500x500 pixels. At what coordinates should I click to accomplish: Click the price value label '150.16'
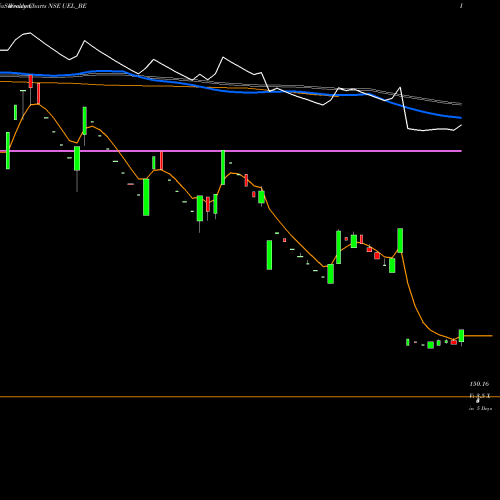tap(479, 384)
